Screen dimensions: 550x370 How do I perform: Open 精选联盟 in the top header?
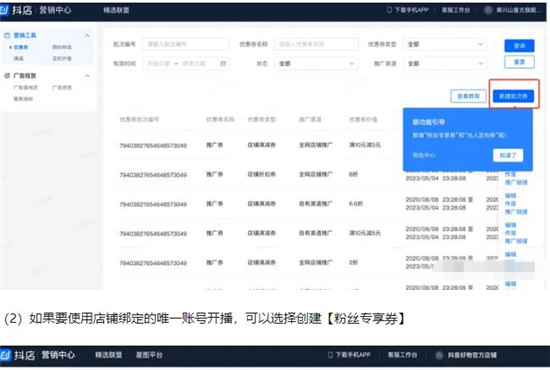pyautogui.click(x=116, y=10)
